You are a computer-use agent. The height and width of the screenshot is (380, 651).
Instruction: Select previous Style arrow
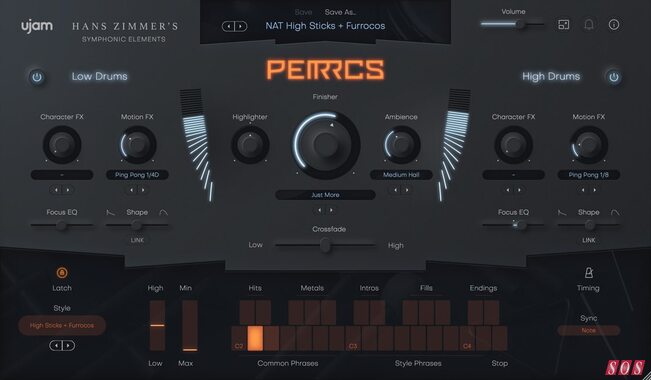tap(56, 345)
